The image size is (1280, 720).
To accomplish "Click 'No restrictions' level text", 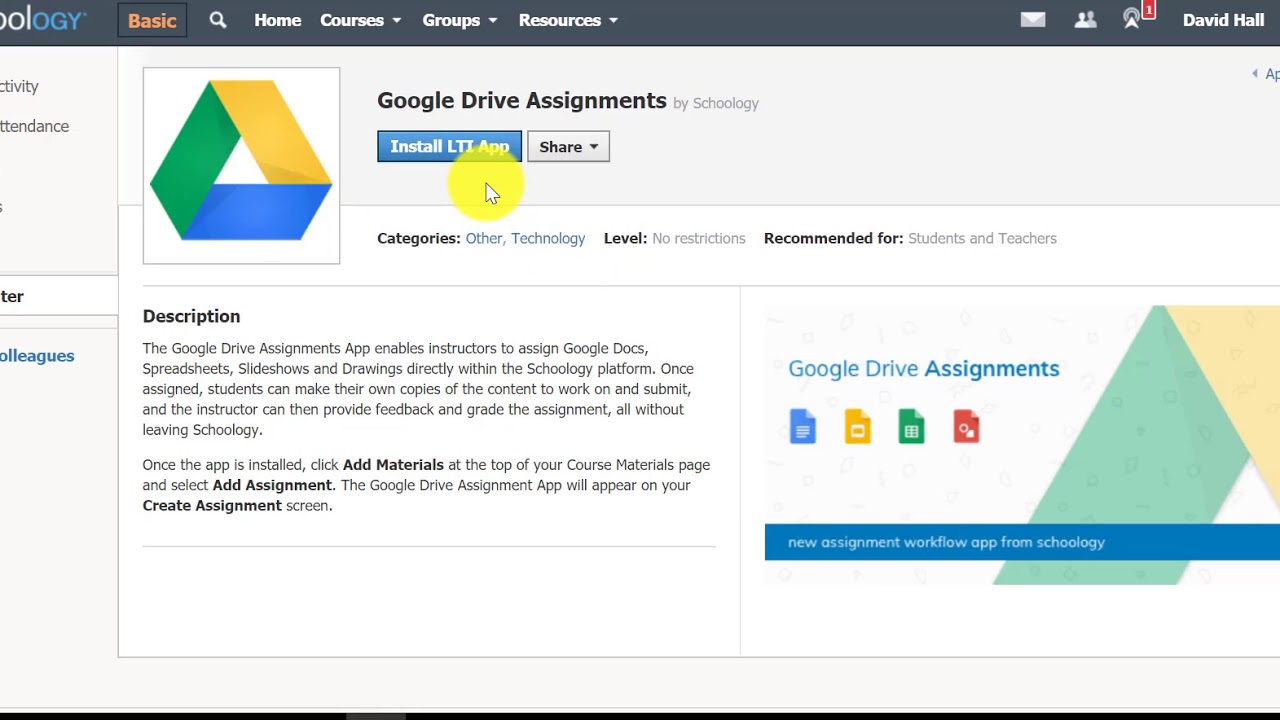I will pos(699,238).
